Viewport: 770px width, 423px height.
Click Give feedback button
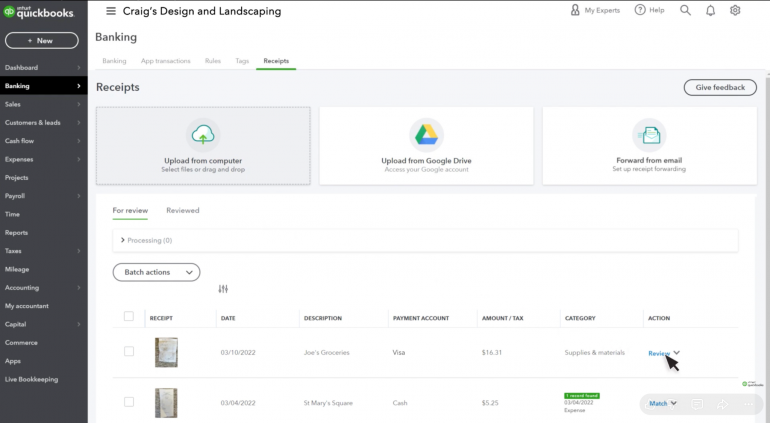pos(720,87)
